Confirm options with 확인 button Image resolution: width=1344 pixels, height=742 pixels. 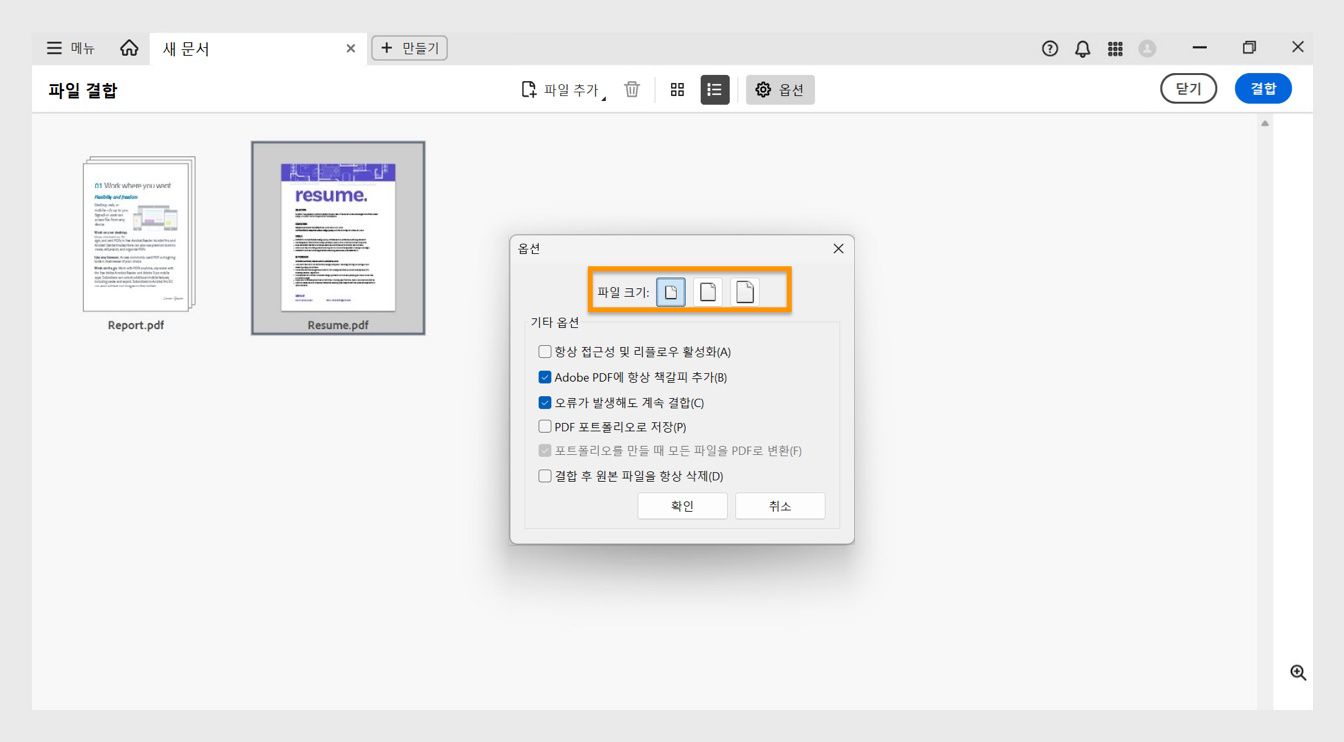click(x=683, y=505)
